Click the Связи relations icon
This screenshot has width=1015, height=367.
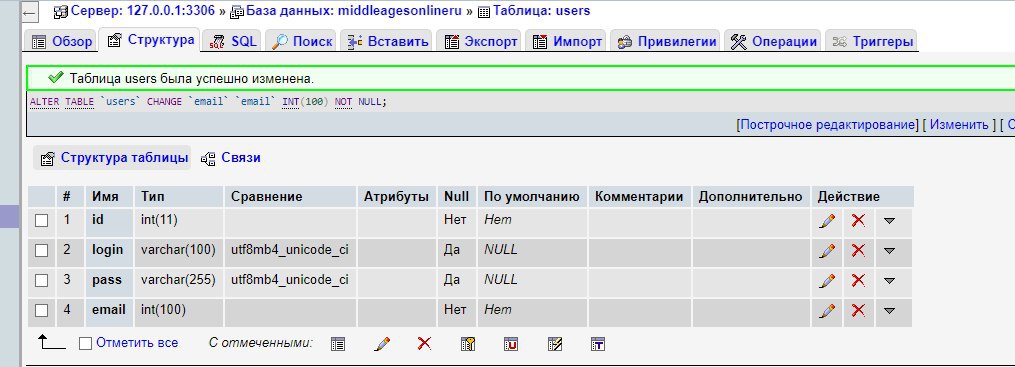(x=208, y=159)
